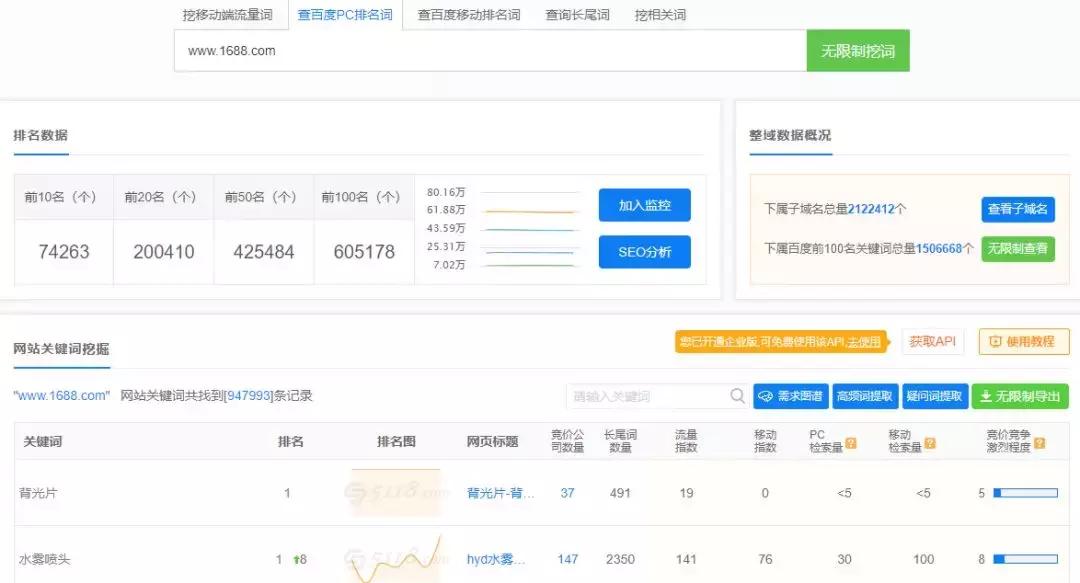Follow the 背光片-背... webpage title link
Viewport: 1080px width, 583px height.
pos(497,493)
